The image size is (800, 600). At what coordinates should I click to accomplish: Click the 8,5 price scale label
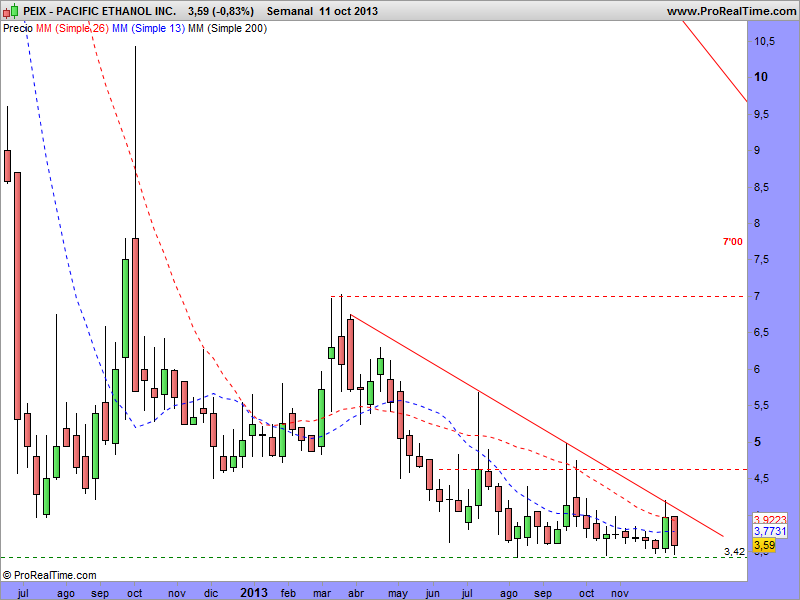(762, 188)
